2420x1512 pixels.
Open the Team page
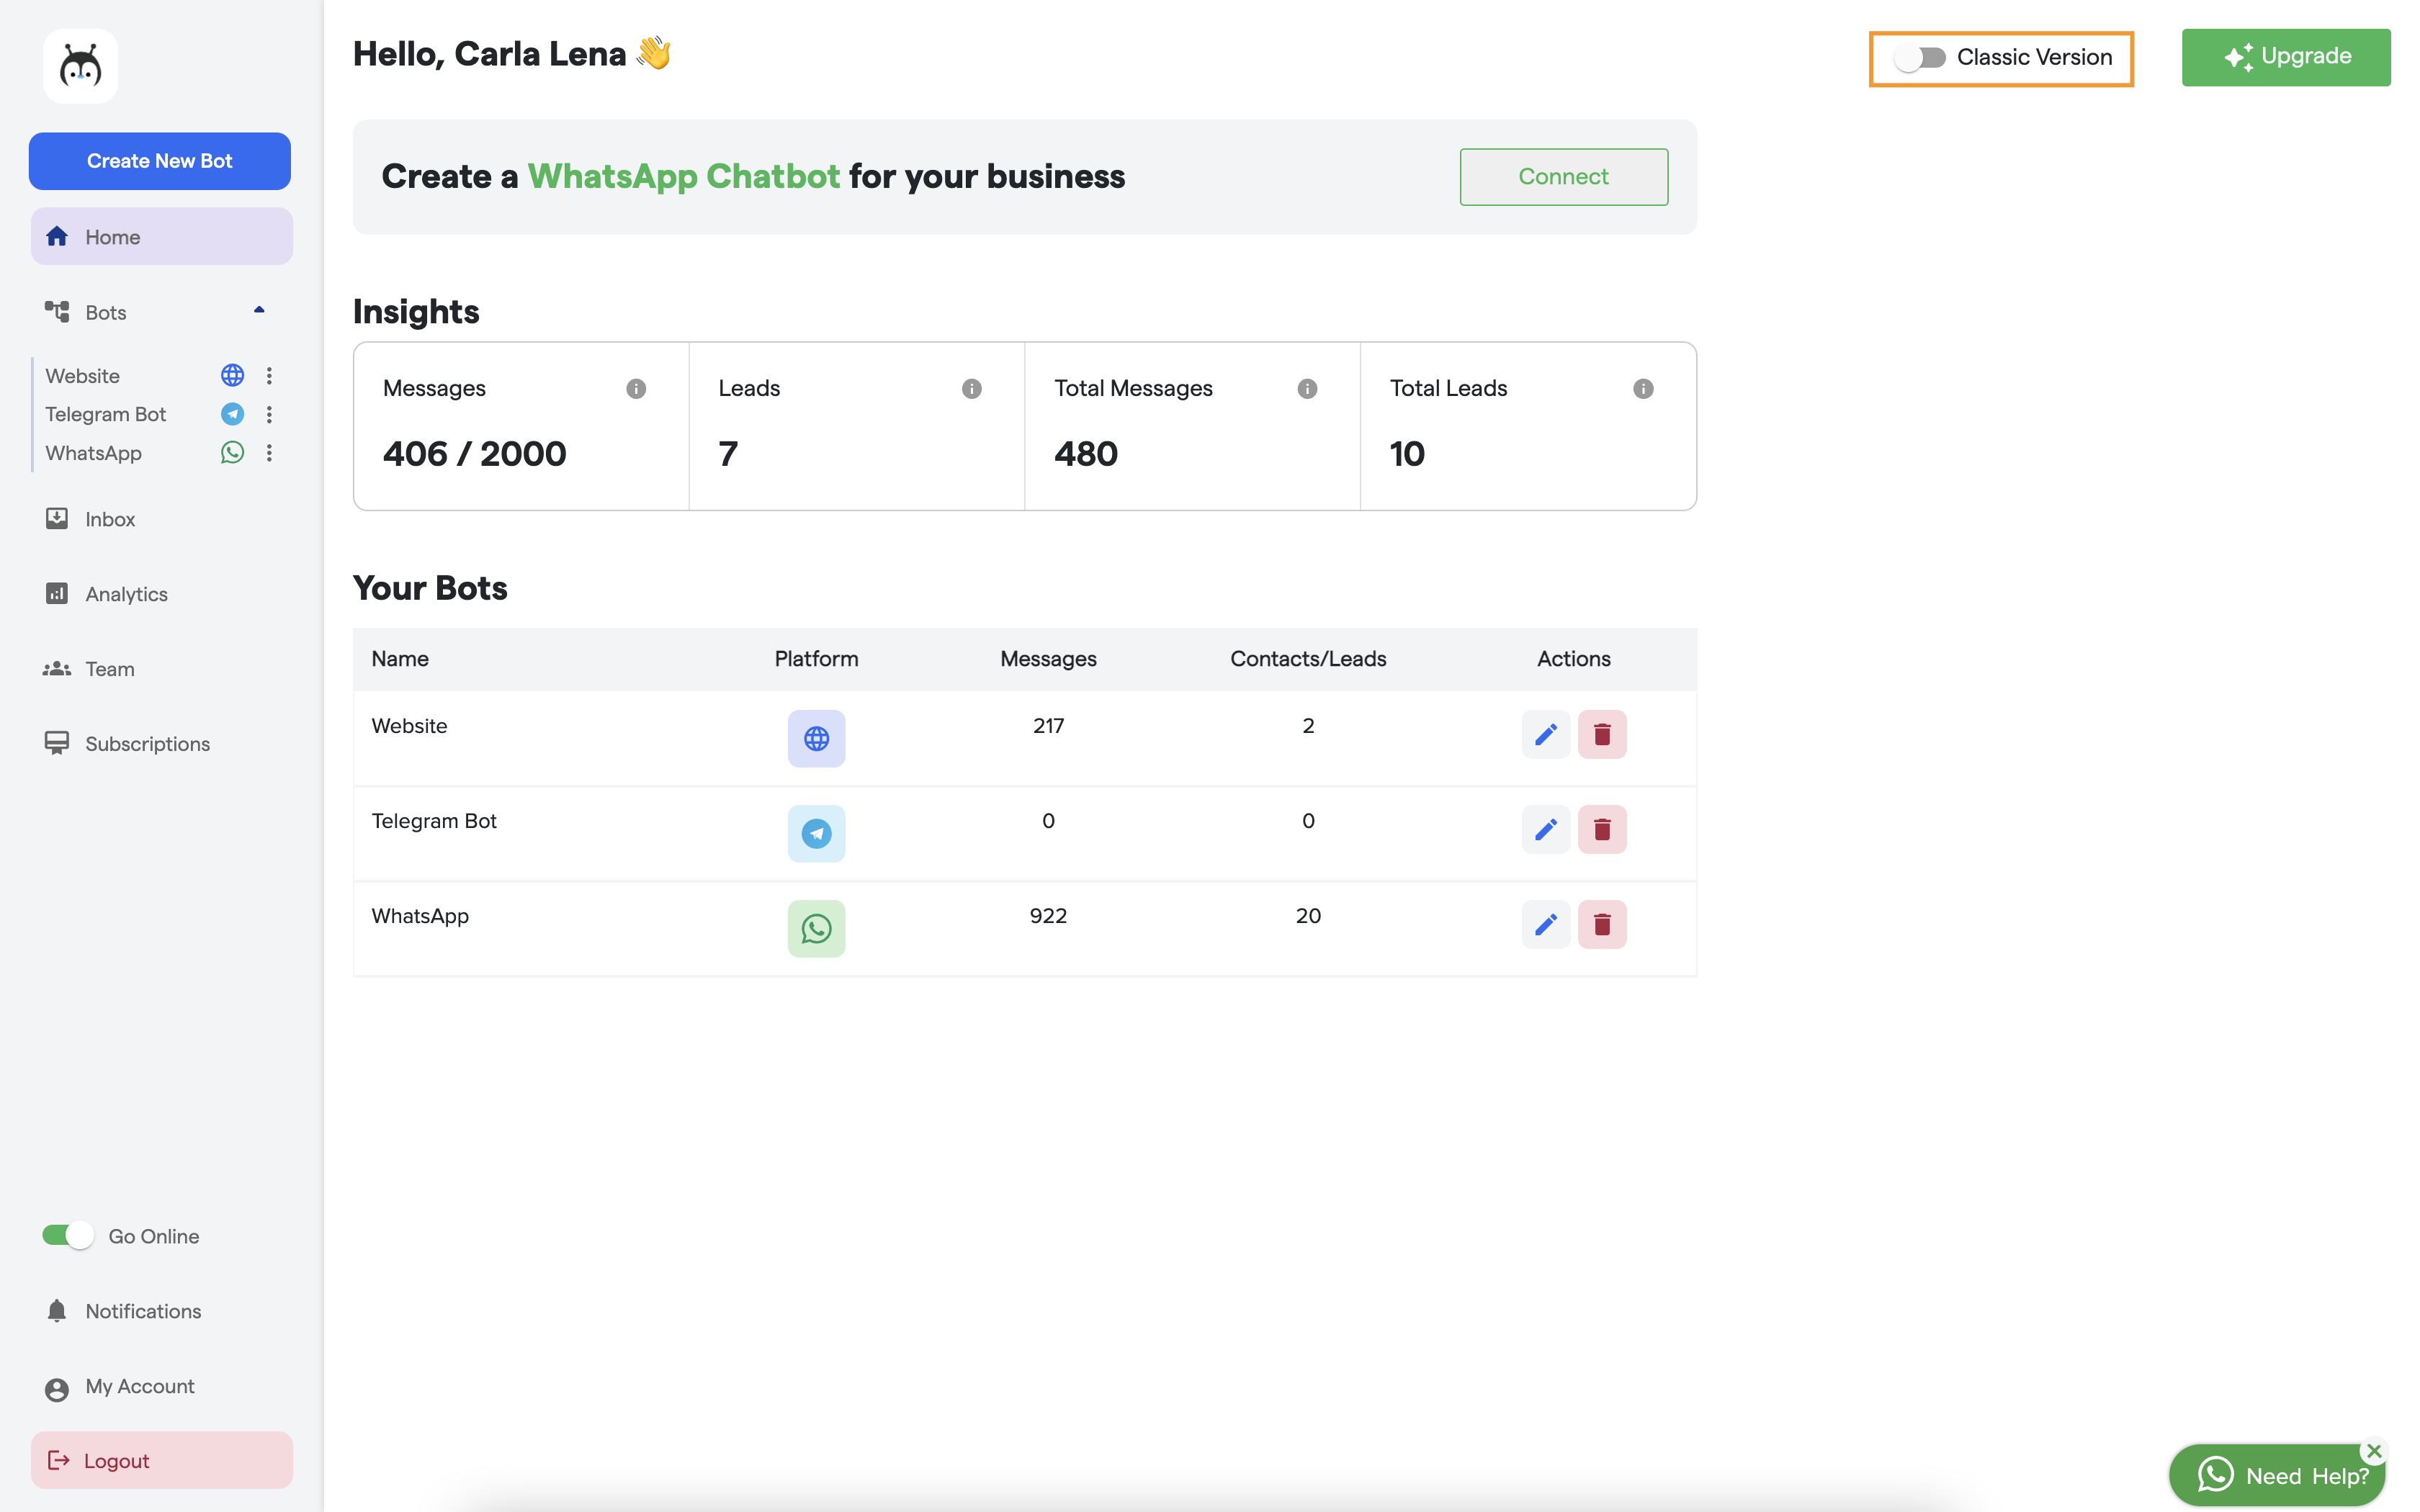pyautogui.click(x=161, y=669)
